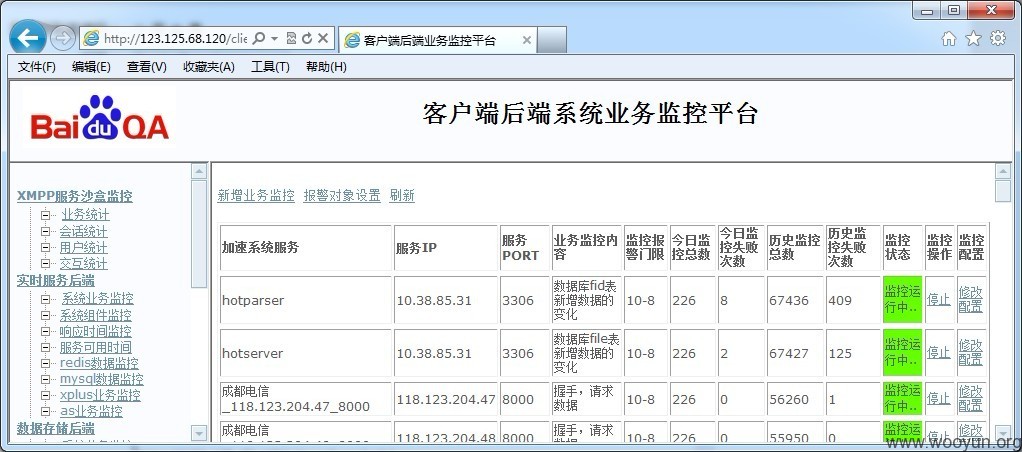1022x452 pixels.
Task: Open a new blank tab
Action: click(551, 40)
